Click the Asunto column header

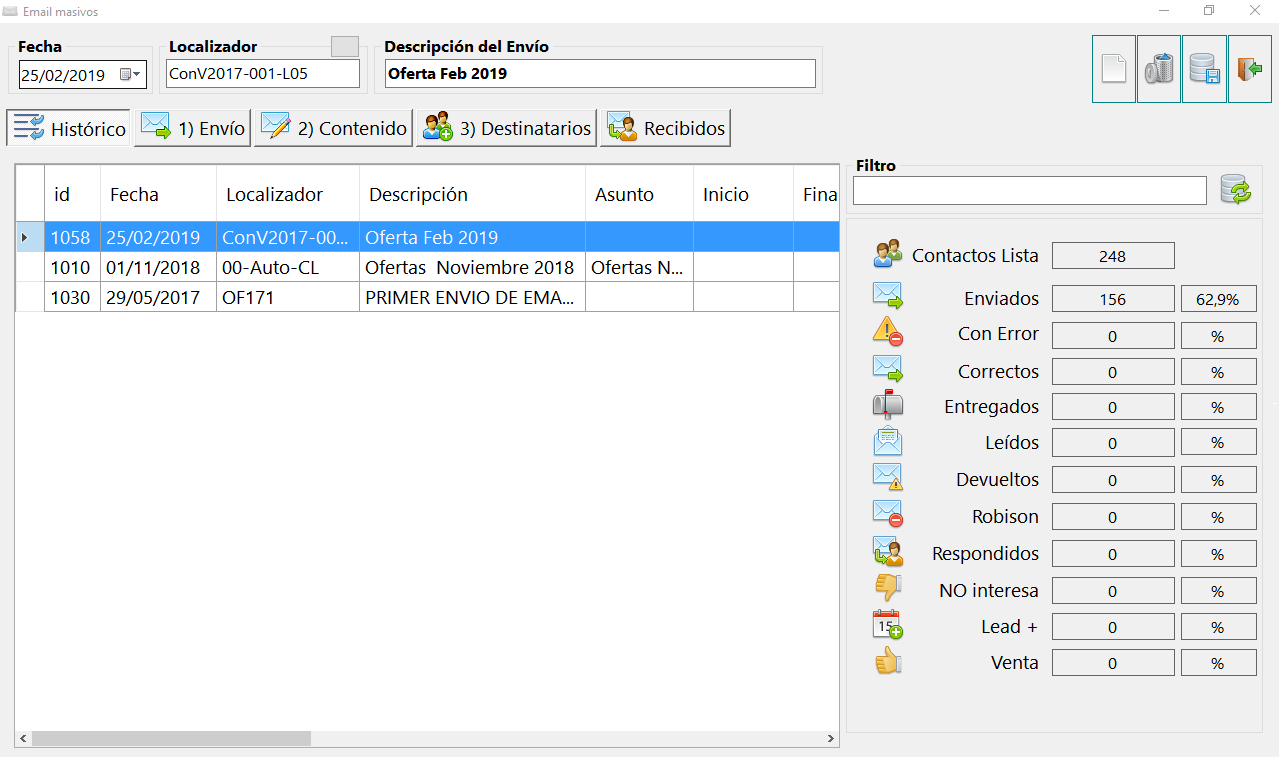[x=639, y=194]
